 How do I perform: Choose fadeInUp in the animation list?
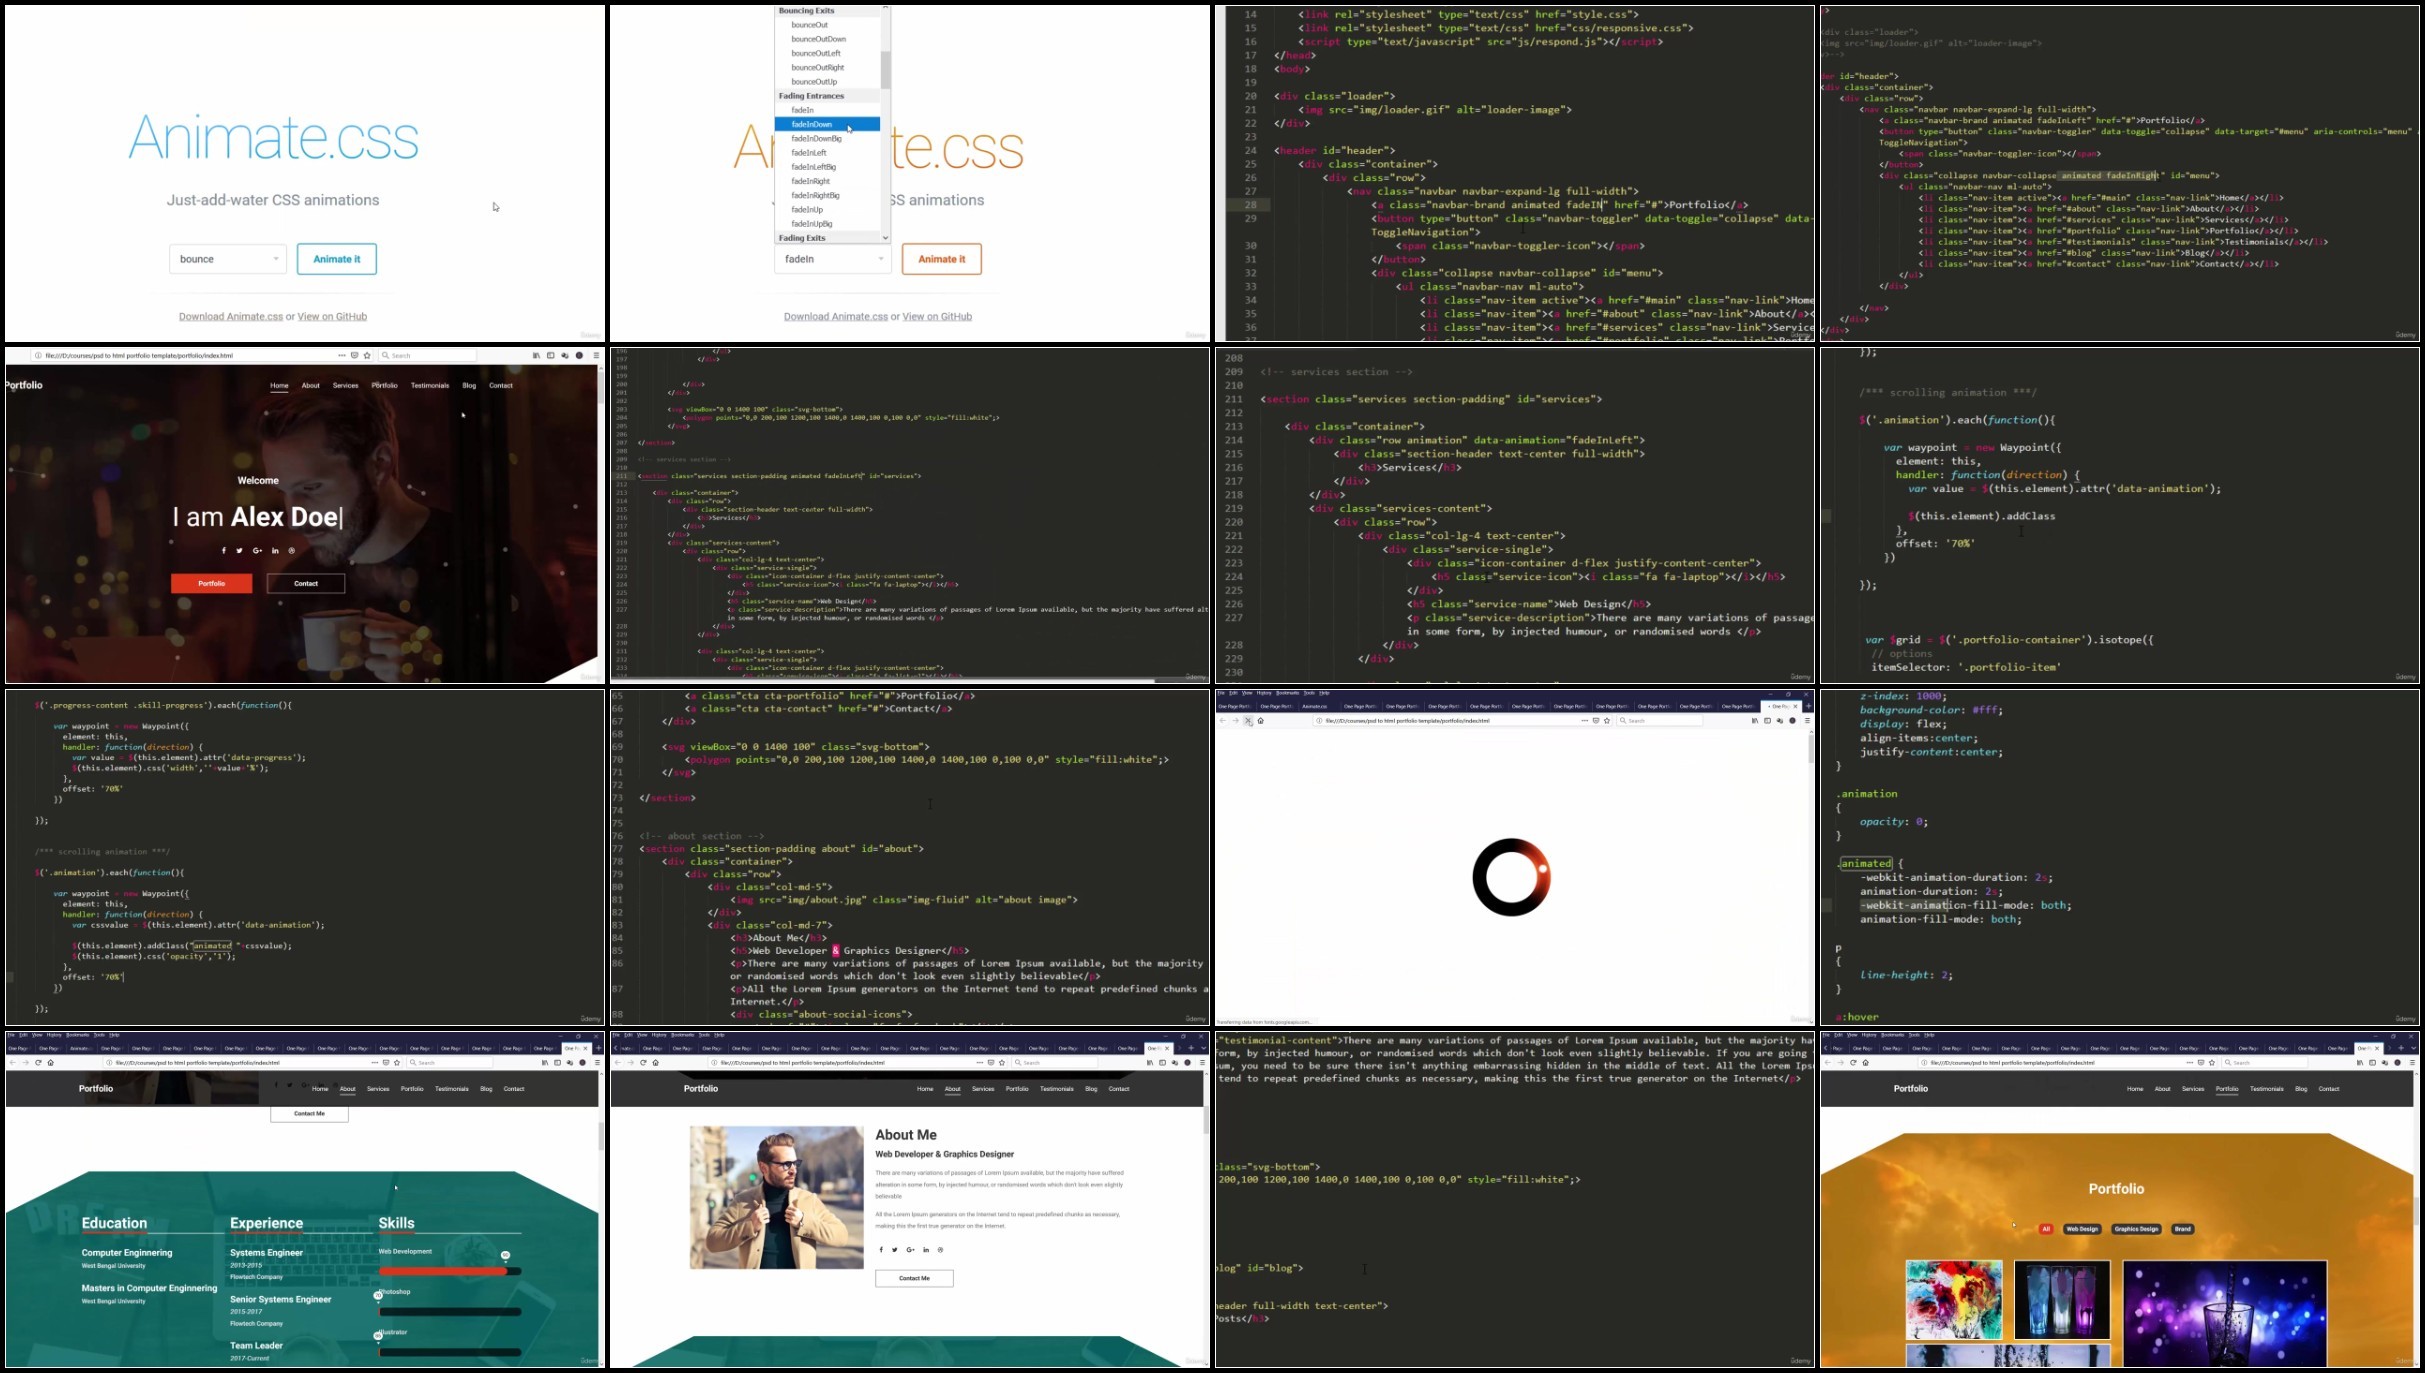click(827, 210)
